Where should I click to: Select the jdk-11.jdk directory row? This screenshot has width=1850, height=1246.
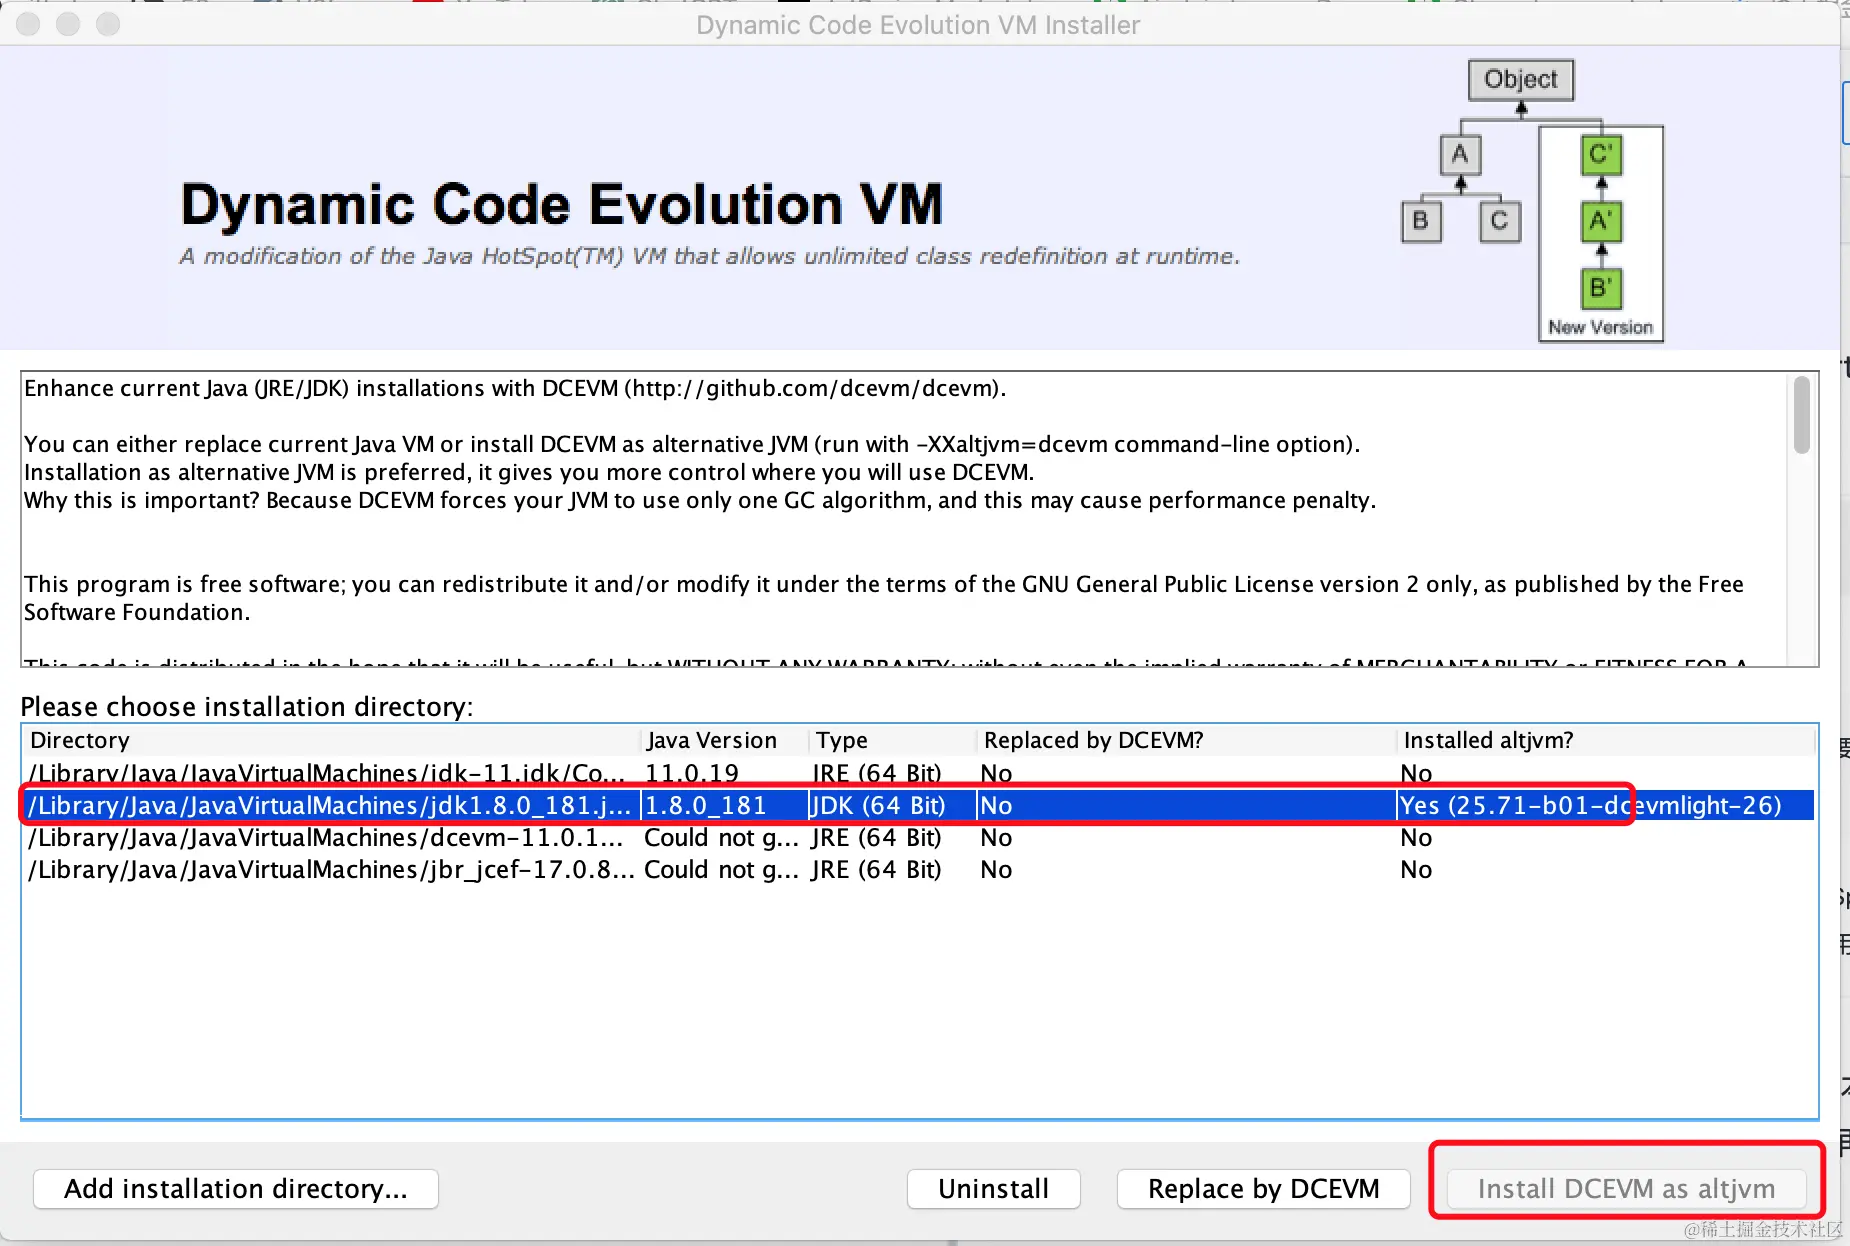pos(918,773)
